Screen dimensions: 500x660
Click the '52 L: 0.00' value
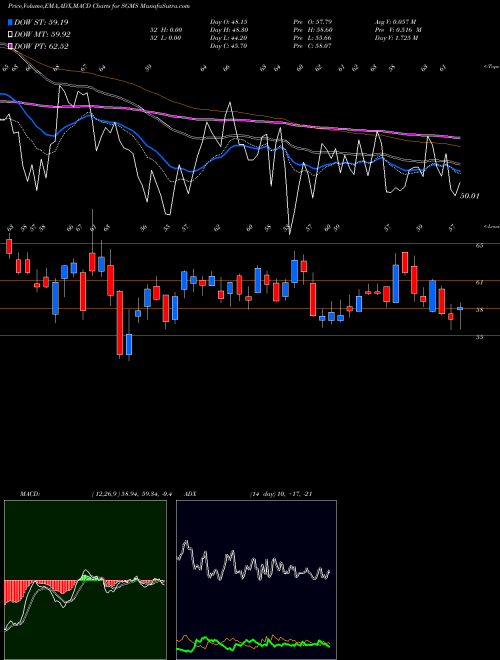click(x=165, y=38)
